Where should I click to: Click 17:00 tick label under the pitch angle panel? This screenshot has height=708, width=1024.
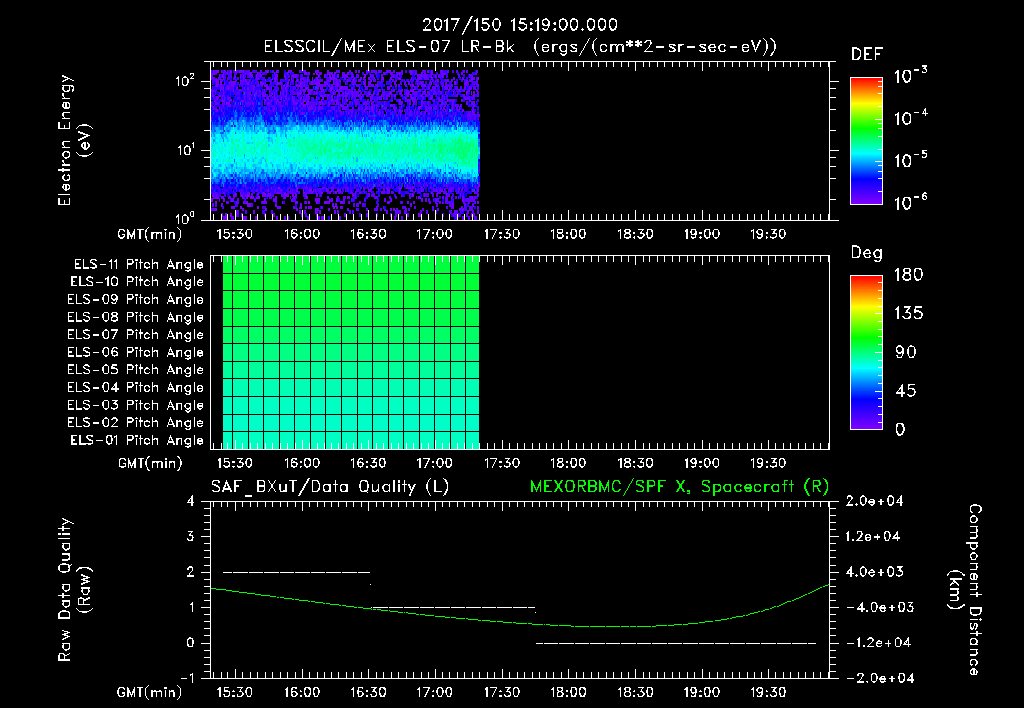[434, 463]
